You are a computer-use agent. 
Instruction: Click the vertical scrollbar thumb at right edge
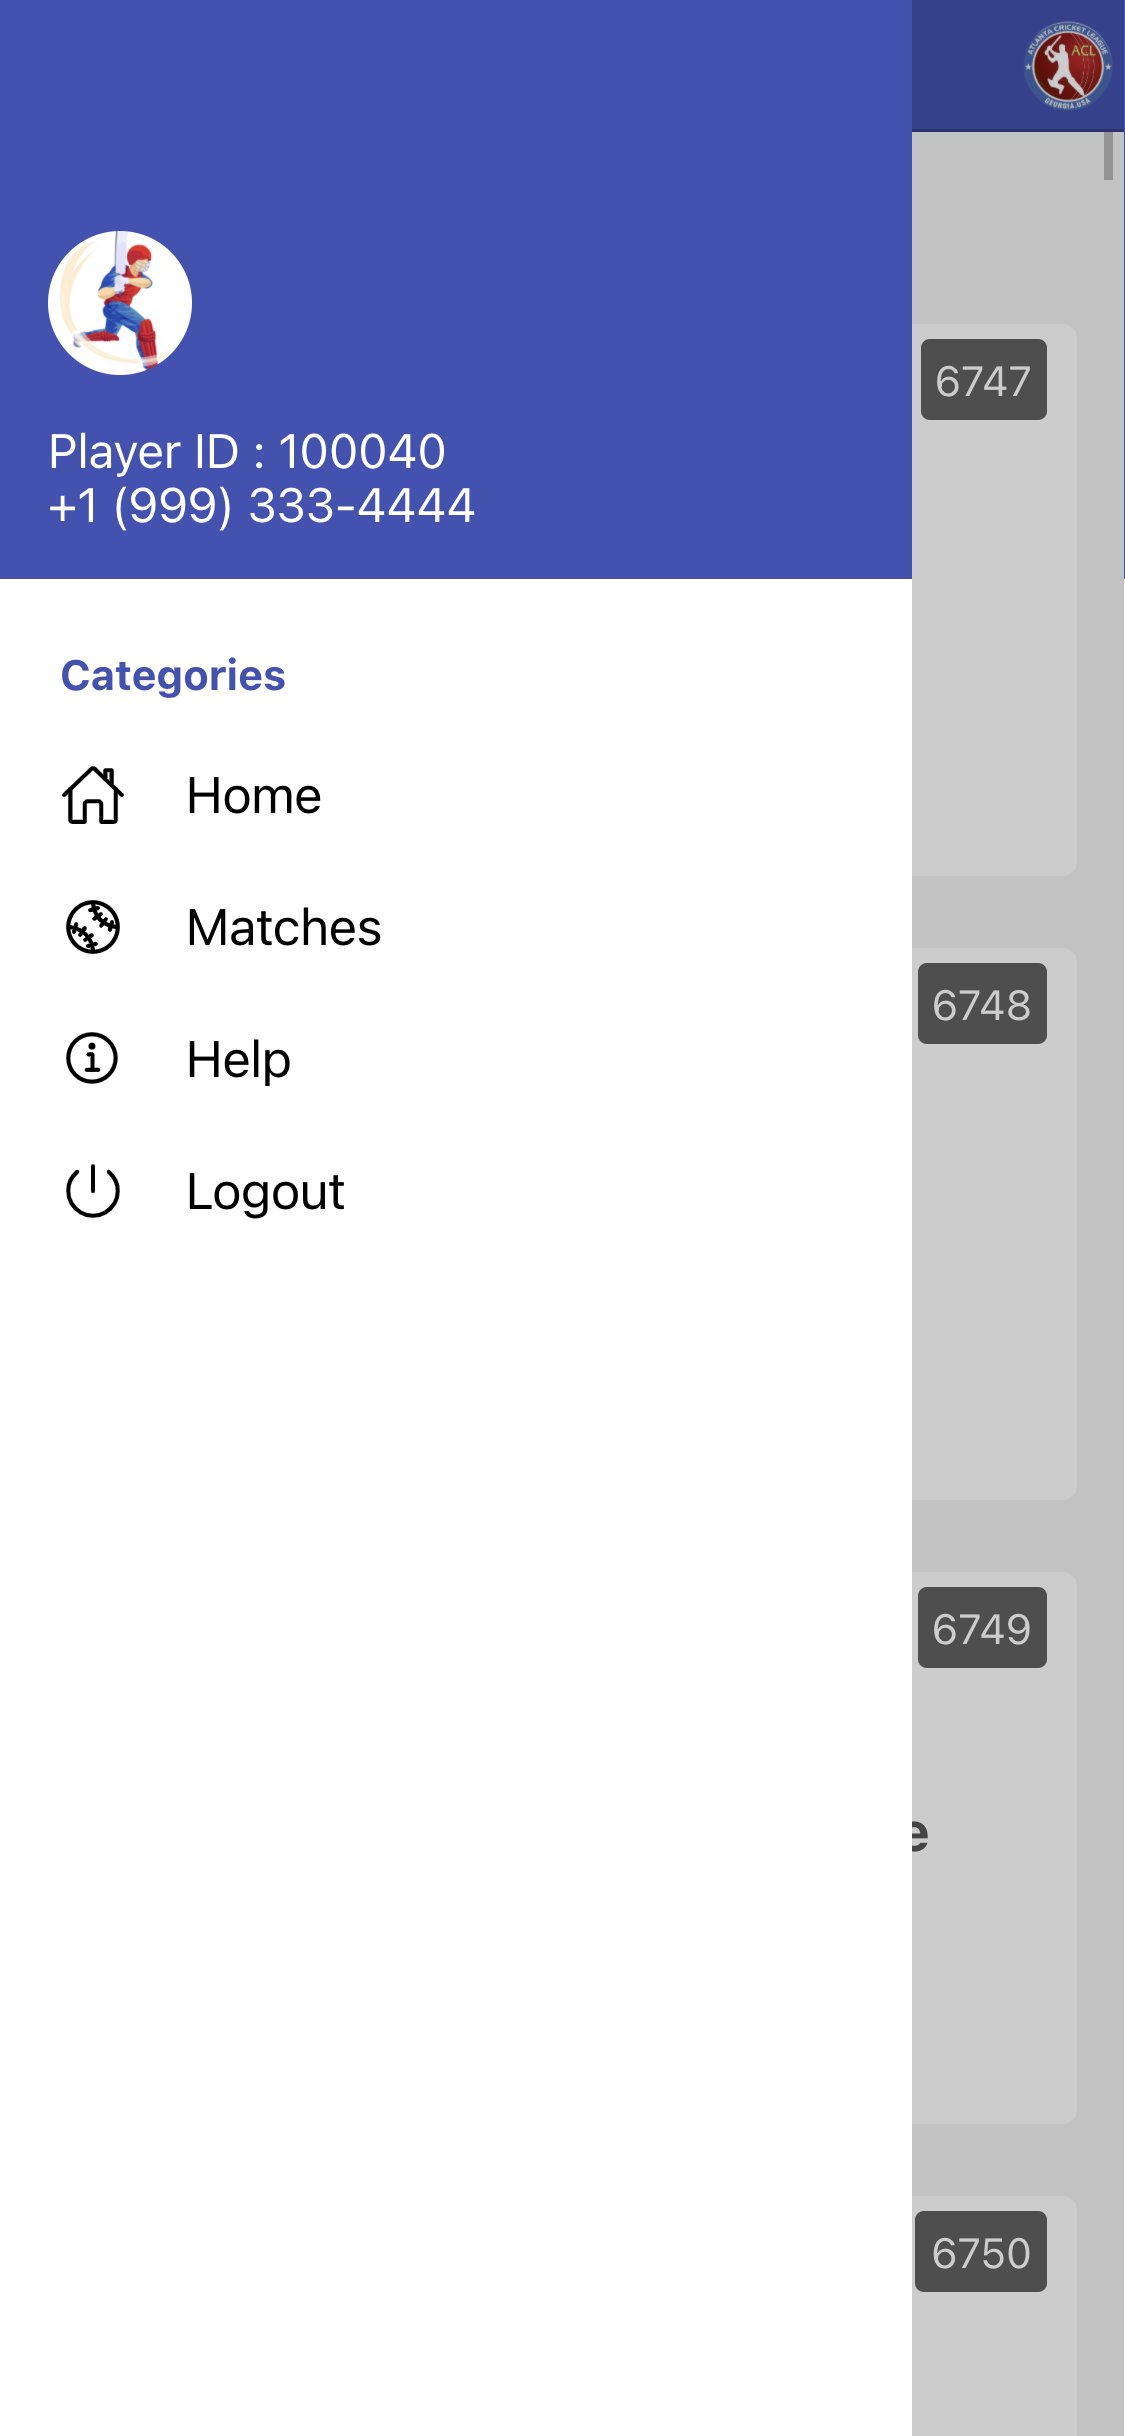click(x=1108, y=156)
